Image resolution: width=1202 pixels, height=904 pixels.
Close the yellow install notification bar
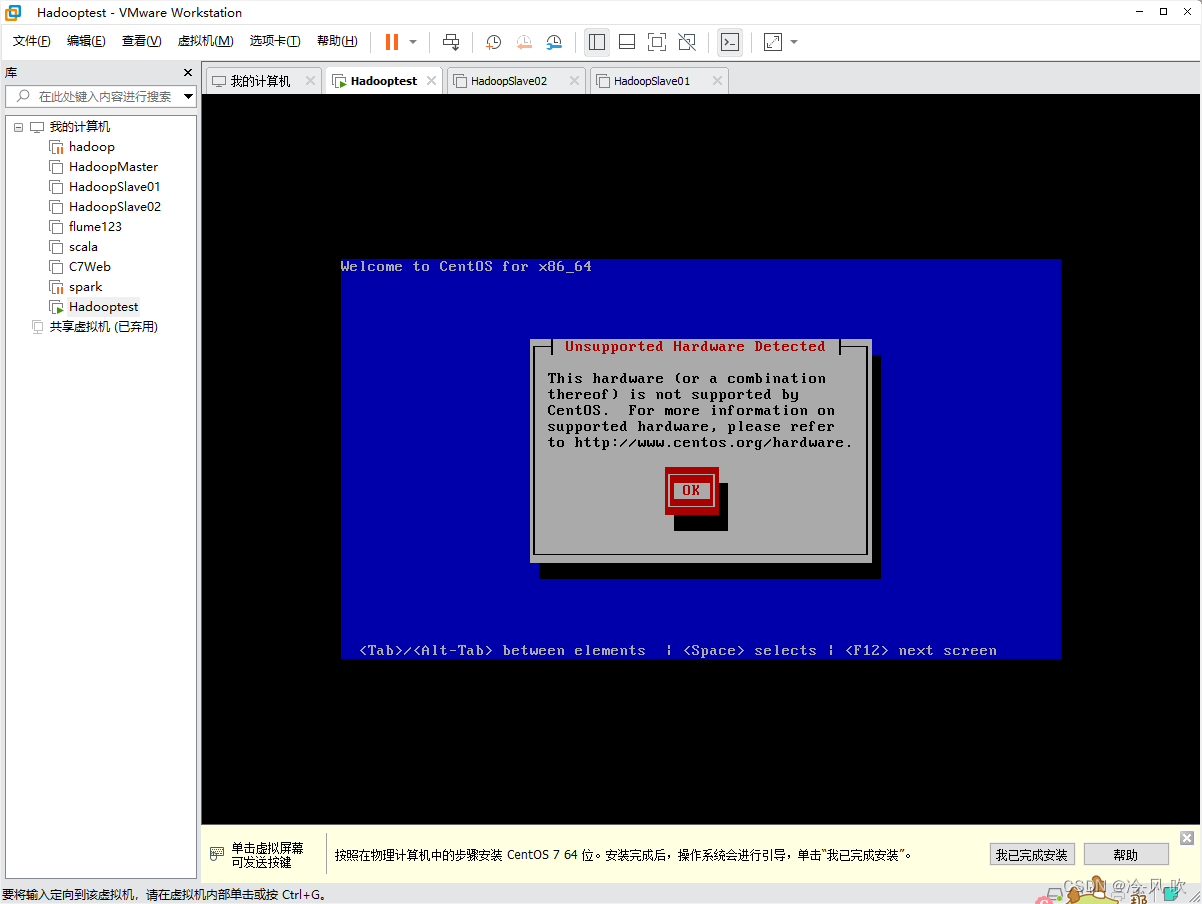1187,838
